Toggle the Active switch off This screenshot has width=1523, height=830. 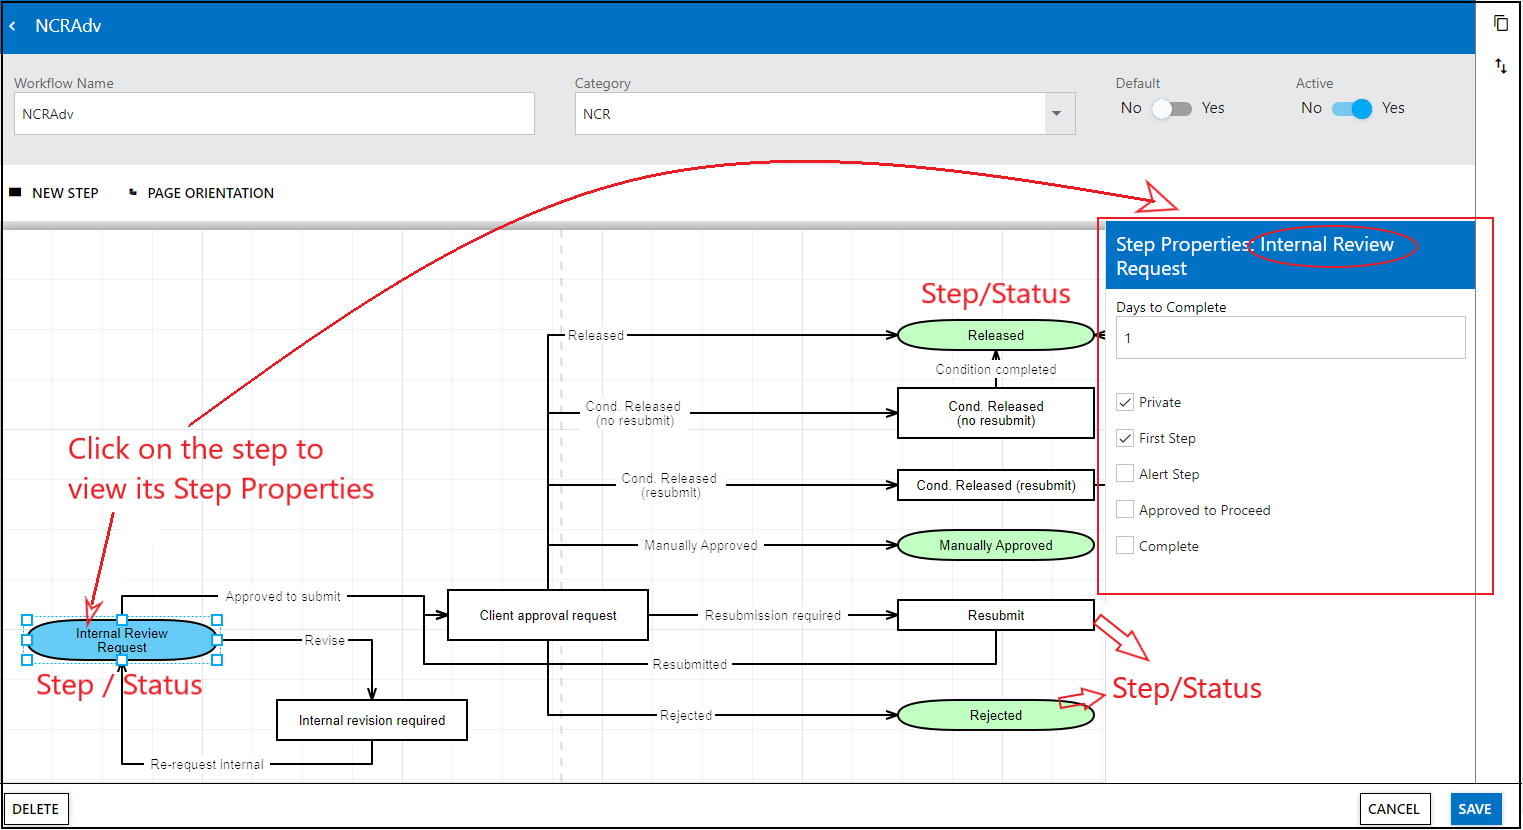[x=1351, y=109]
